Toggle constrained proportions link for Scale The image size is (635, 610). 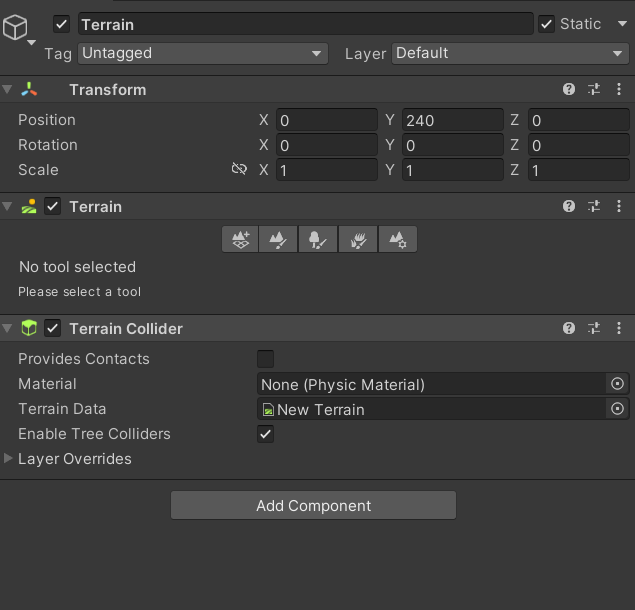[239, 168]
